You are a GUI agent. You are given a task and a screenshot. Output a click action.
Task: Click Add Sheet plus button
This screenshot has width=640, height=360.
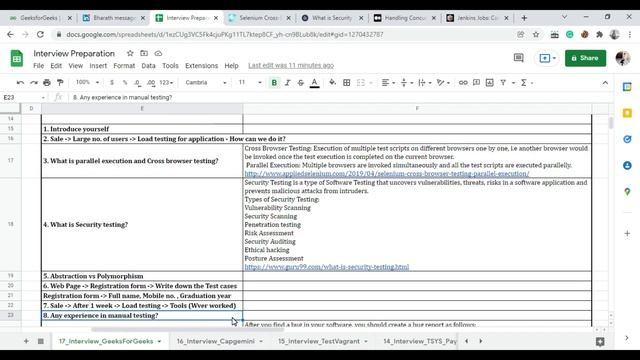(26, 341)
